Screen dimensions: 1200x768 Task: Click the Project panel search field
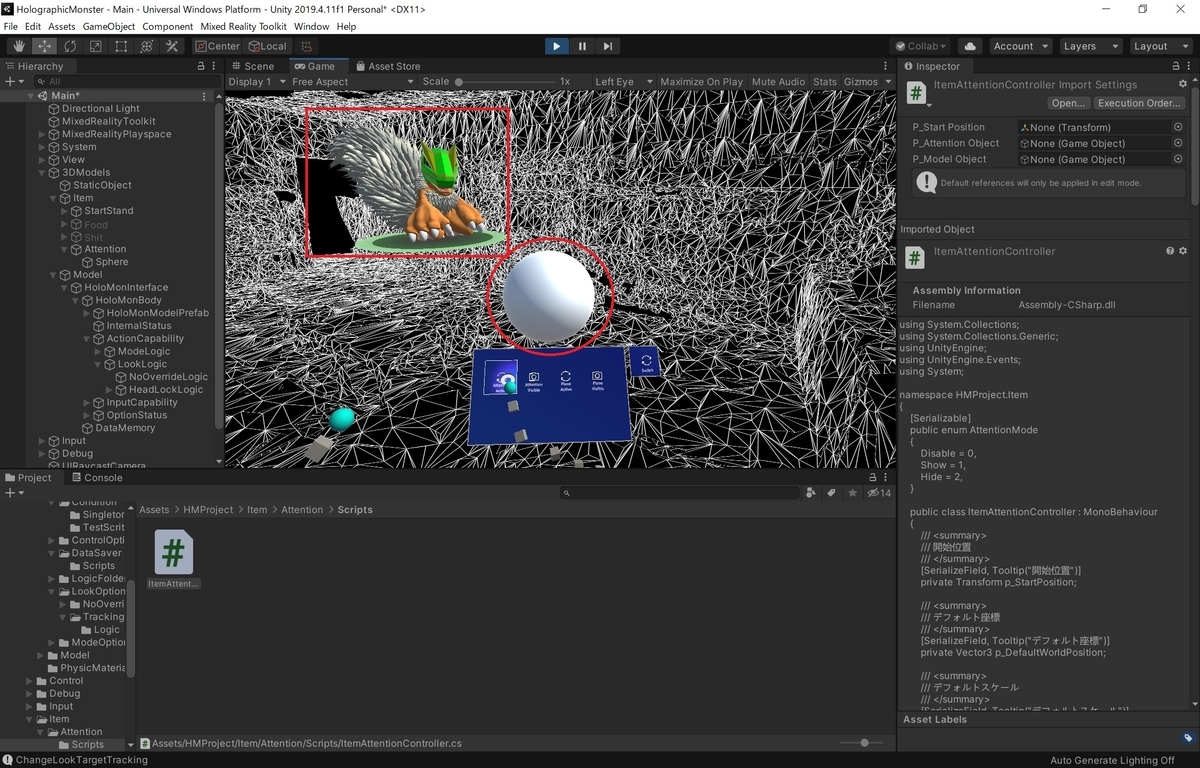pyautogui.click(x=680, y=492)
